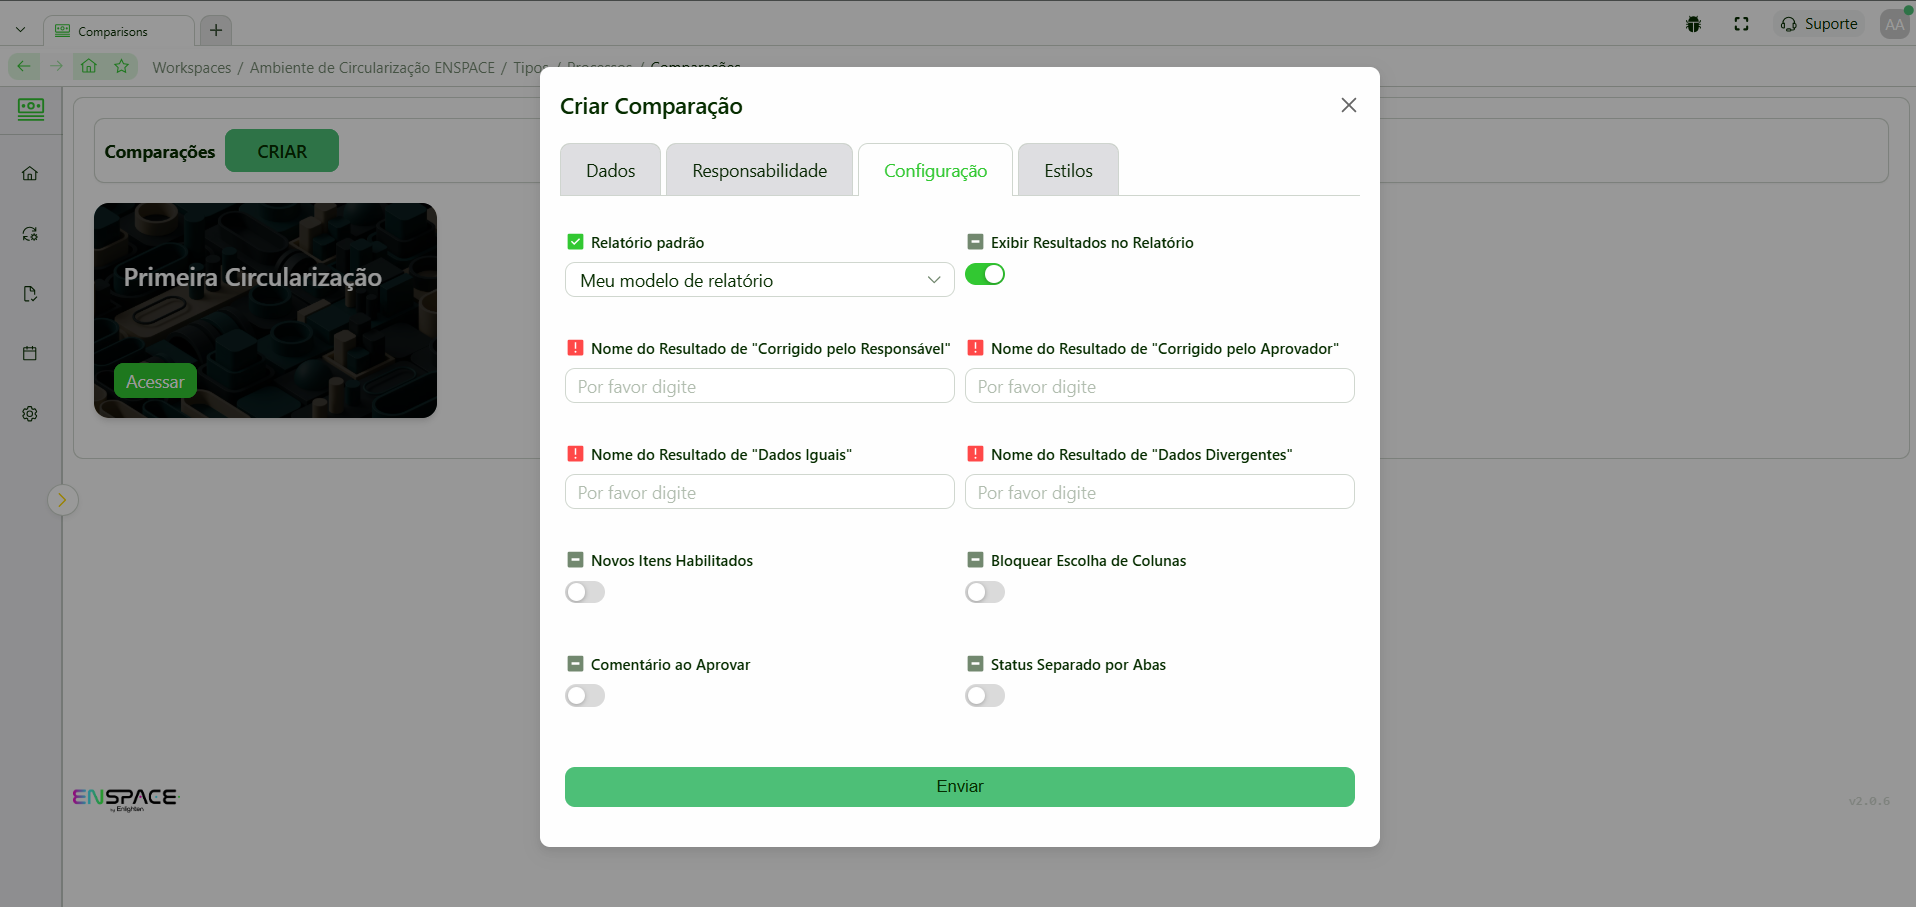Select the Comparisons money icon in sidebar

(30, 109)
